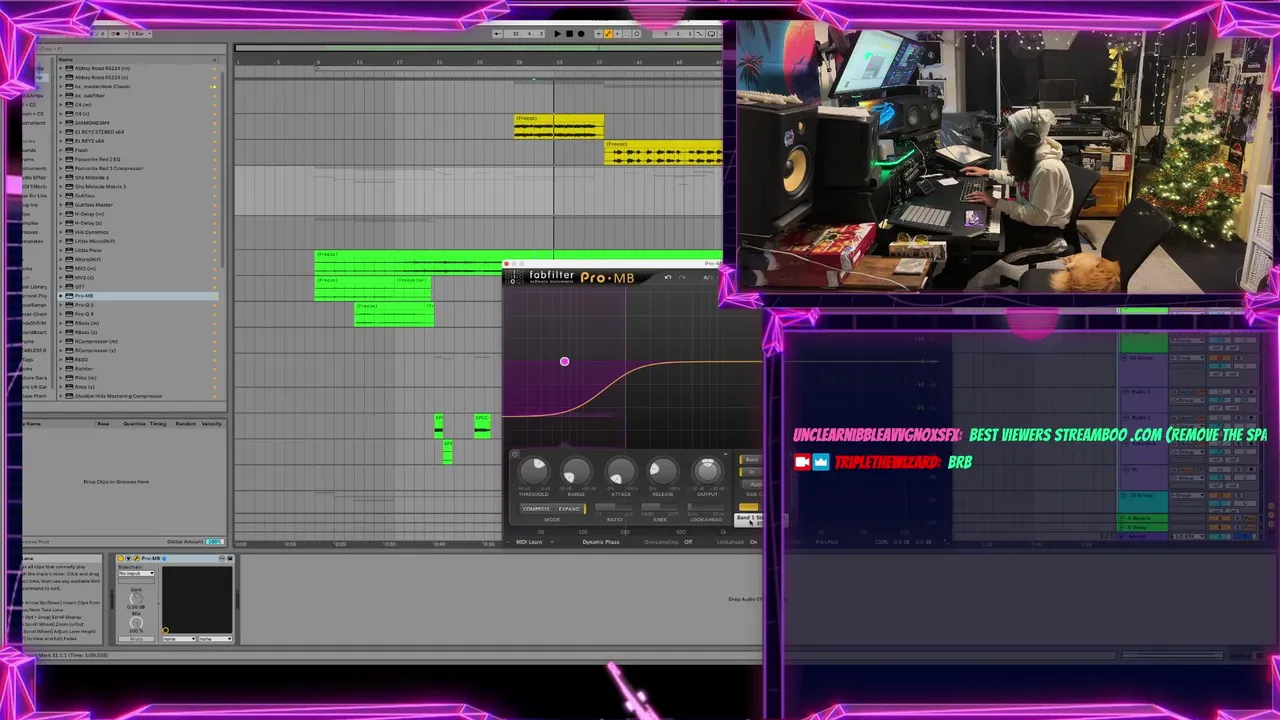The image size is (1280, 720).
Task: Select Abbey Road RS124 (m) in browser
Action: click(x=102, y=68)
